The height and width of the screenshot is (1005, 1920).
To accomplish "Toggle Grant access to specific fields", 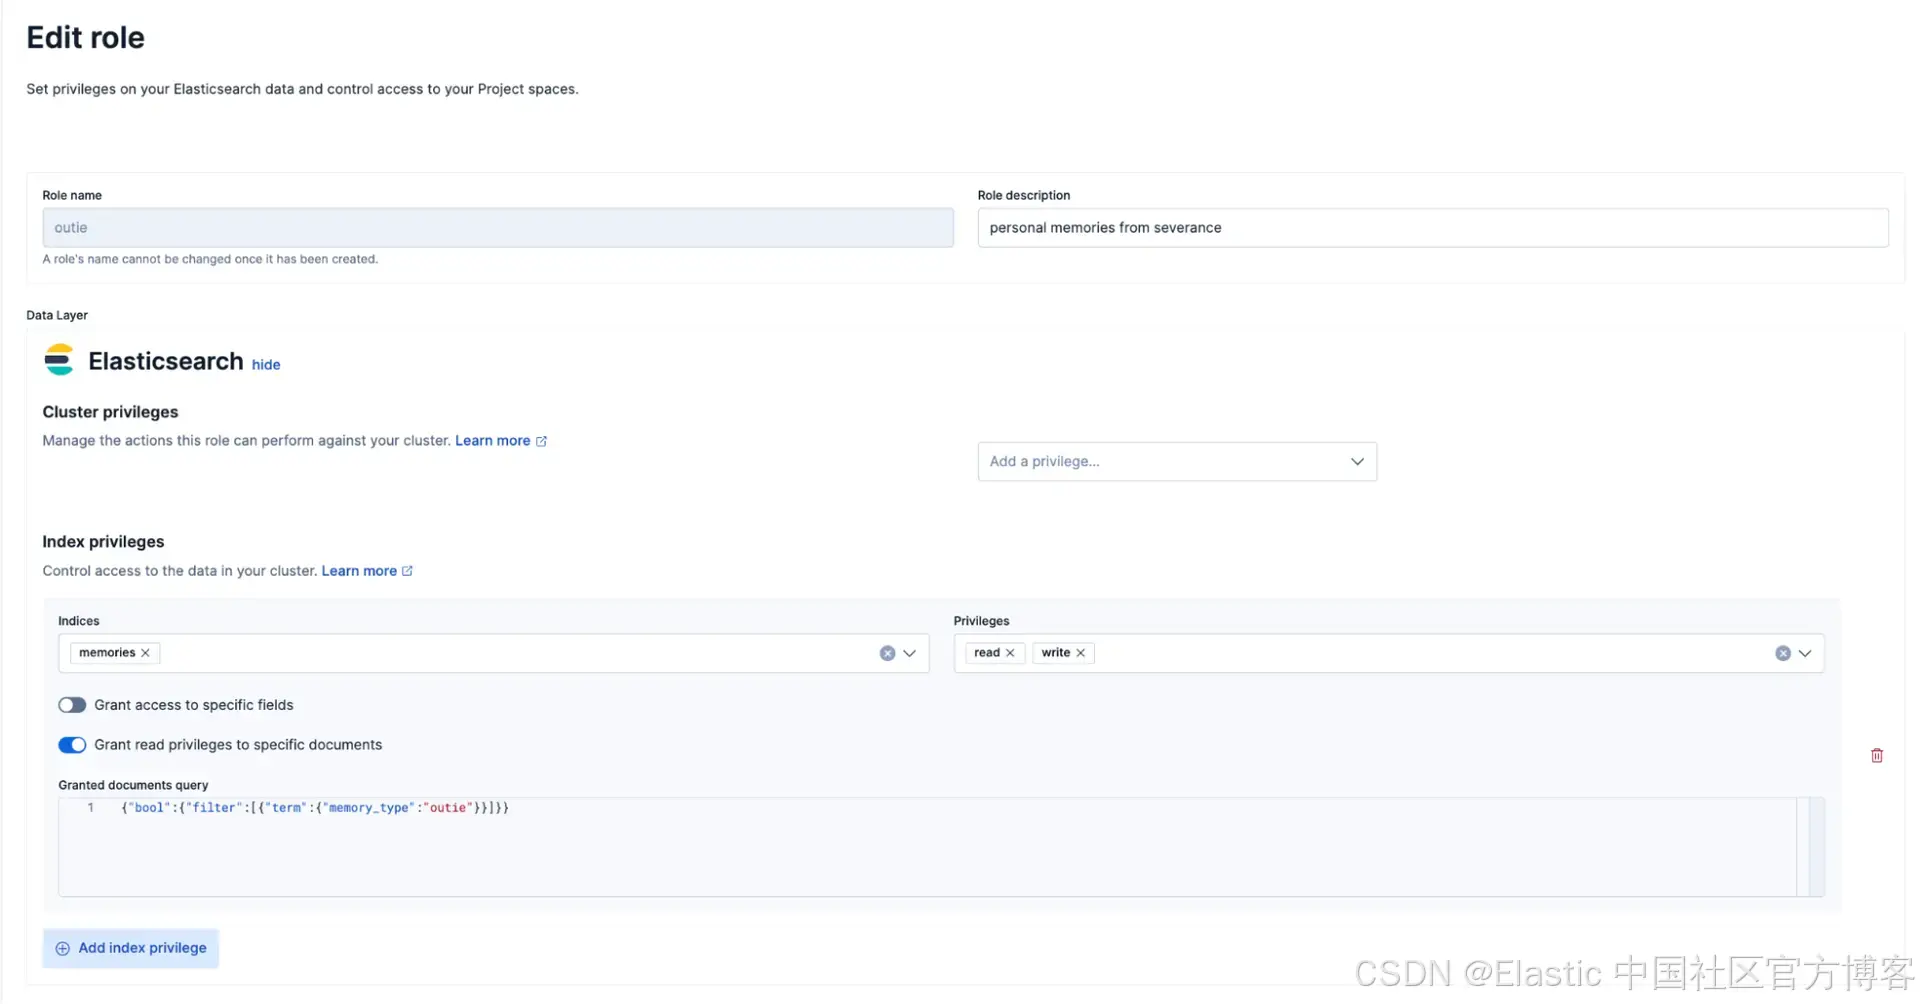I will (72, 706).
